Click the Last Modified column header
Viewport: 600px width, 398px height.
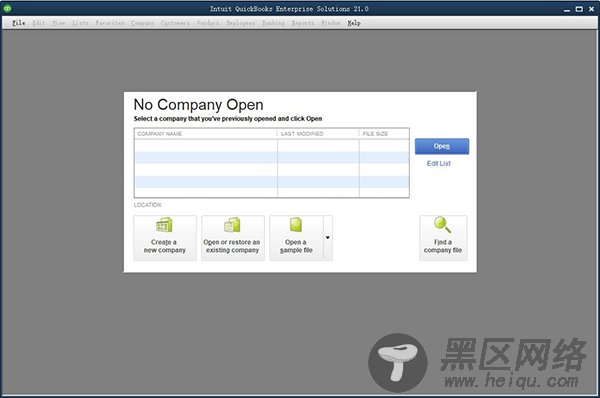[318, 134]
